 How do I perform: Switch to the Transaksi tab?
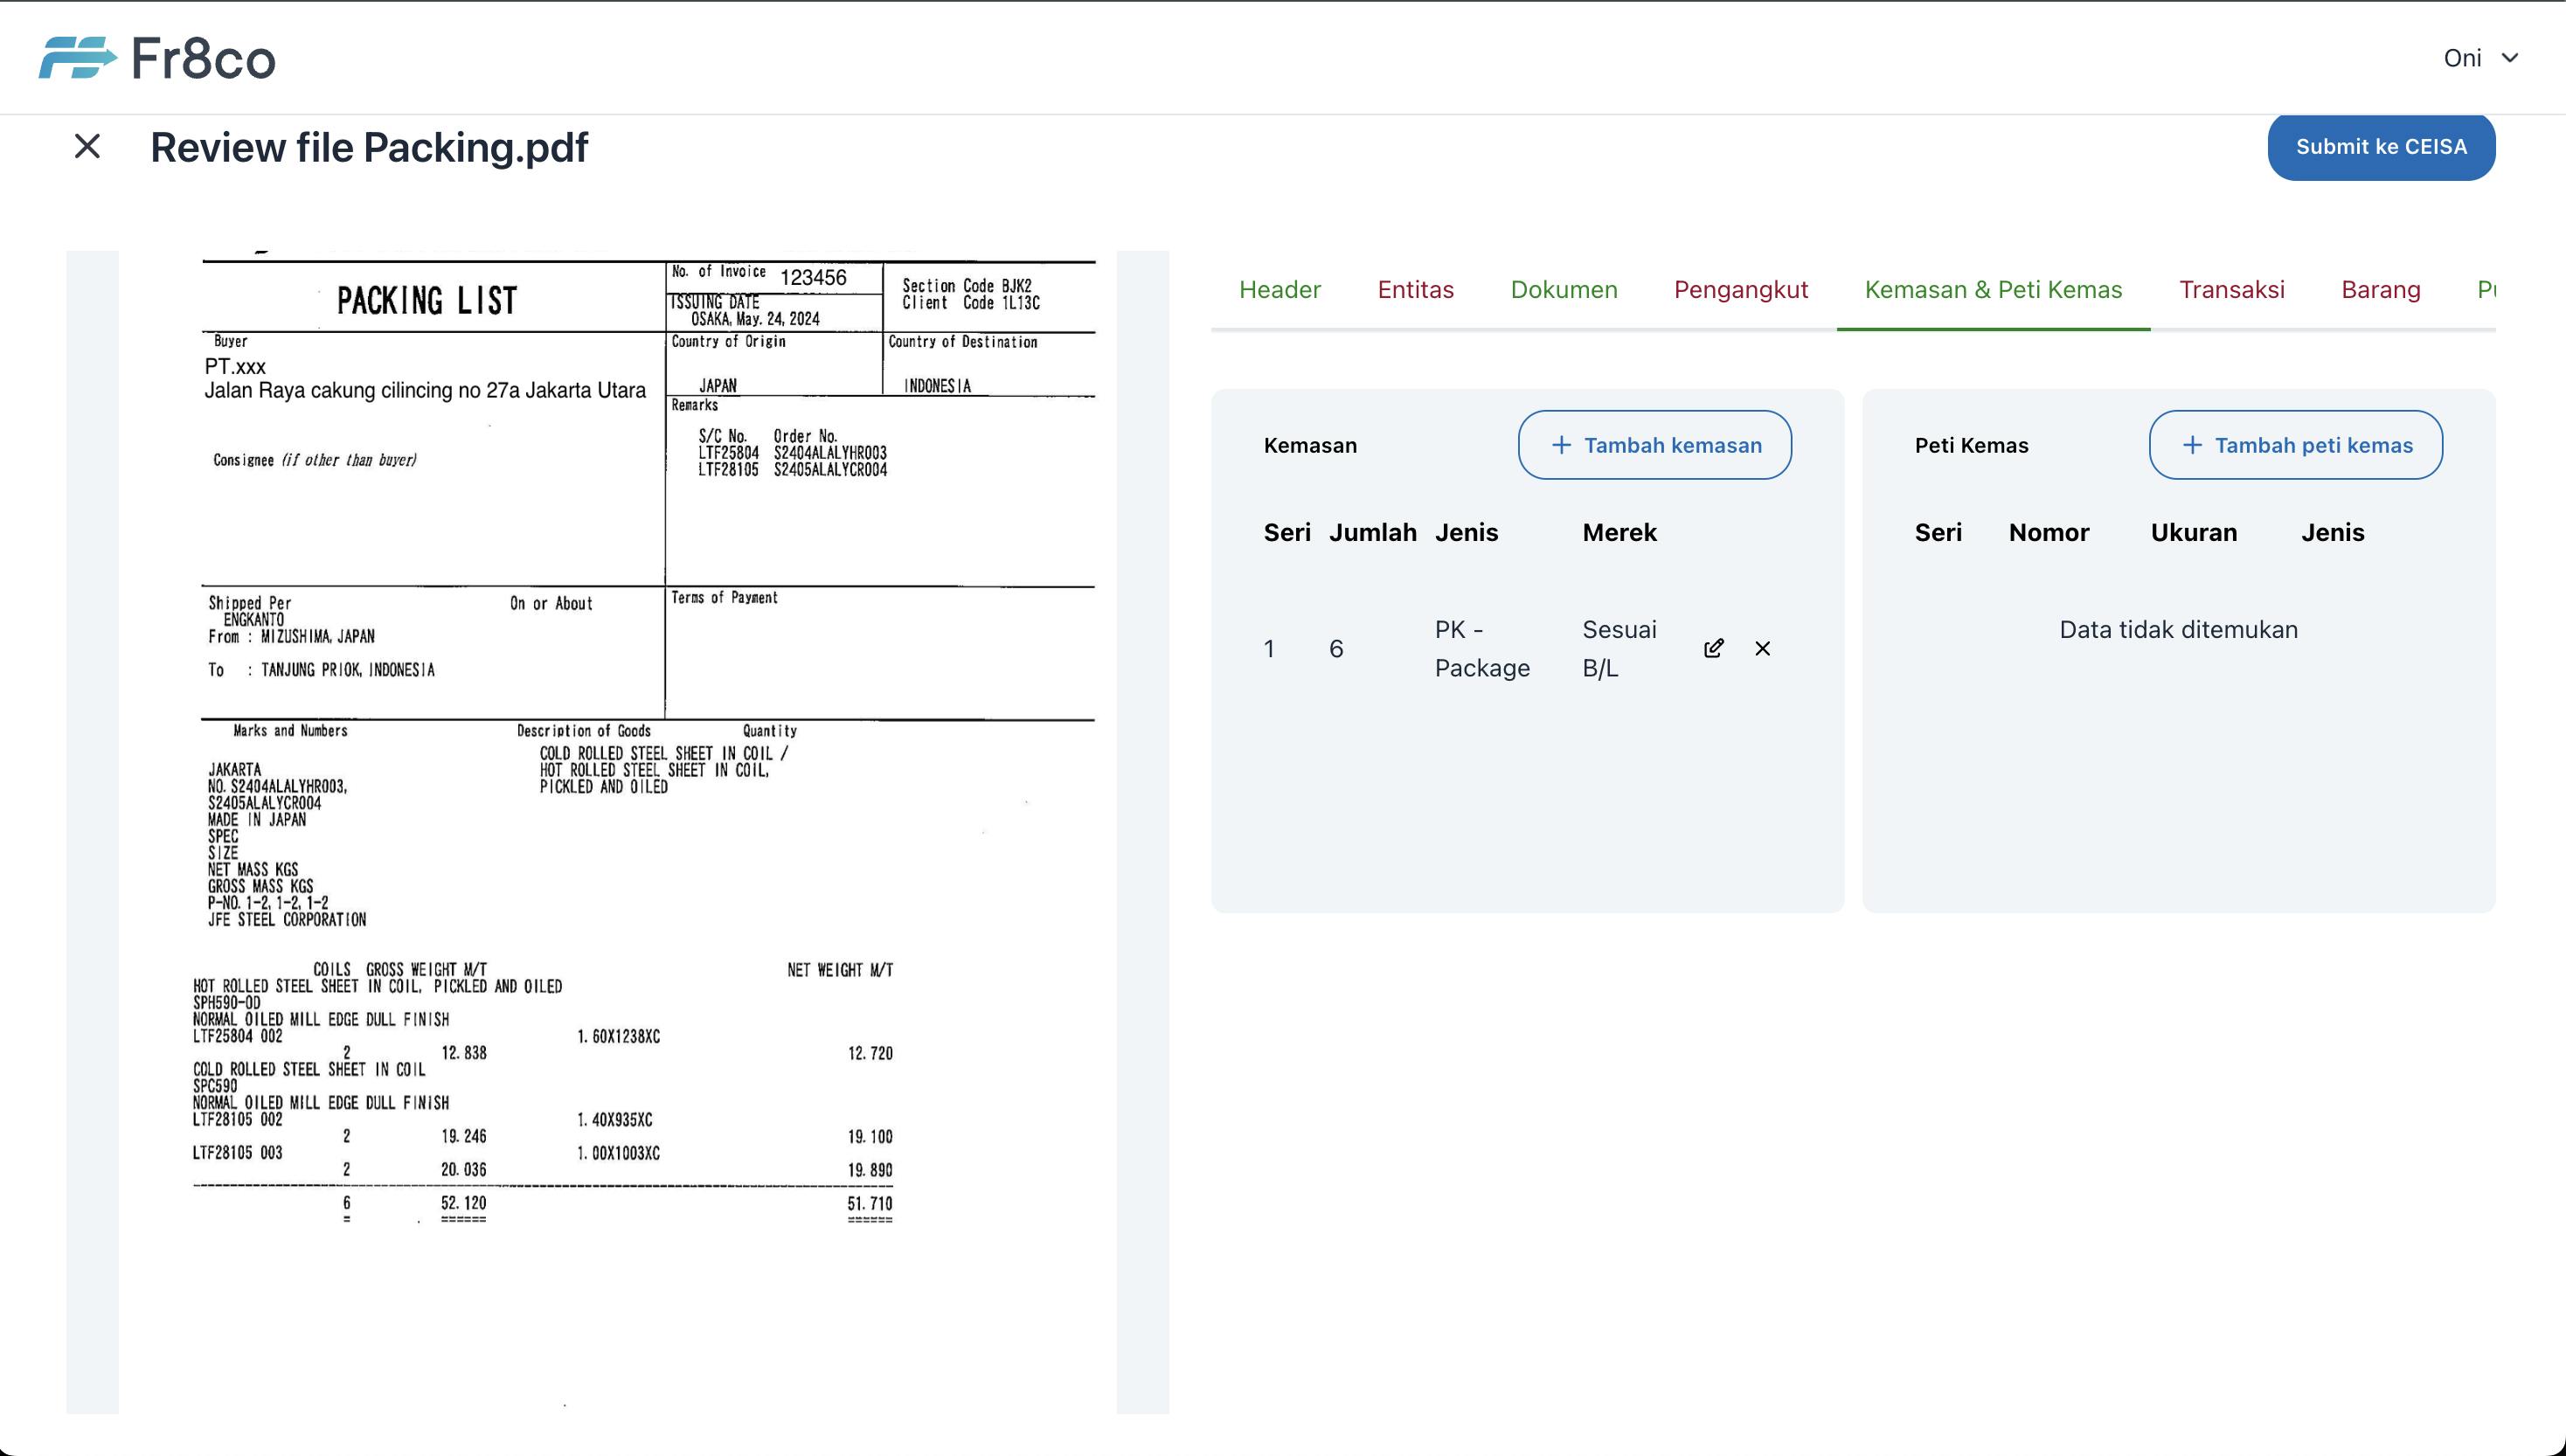(x=2231, y=289)
